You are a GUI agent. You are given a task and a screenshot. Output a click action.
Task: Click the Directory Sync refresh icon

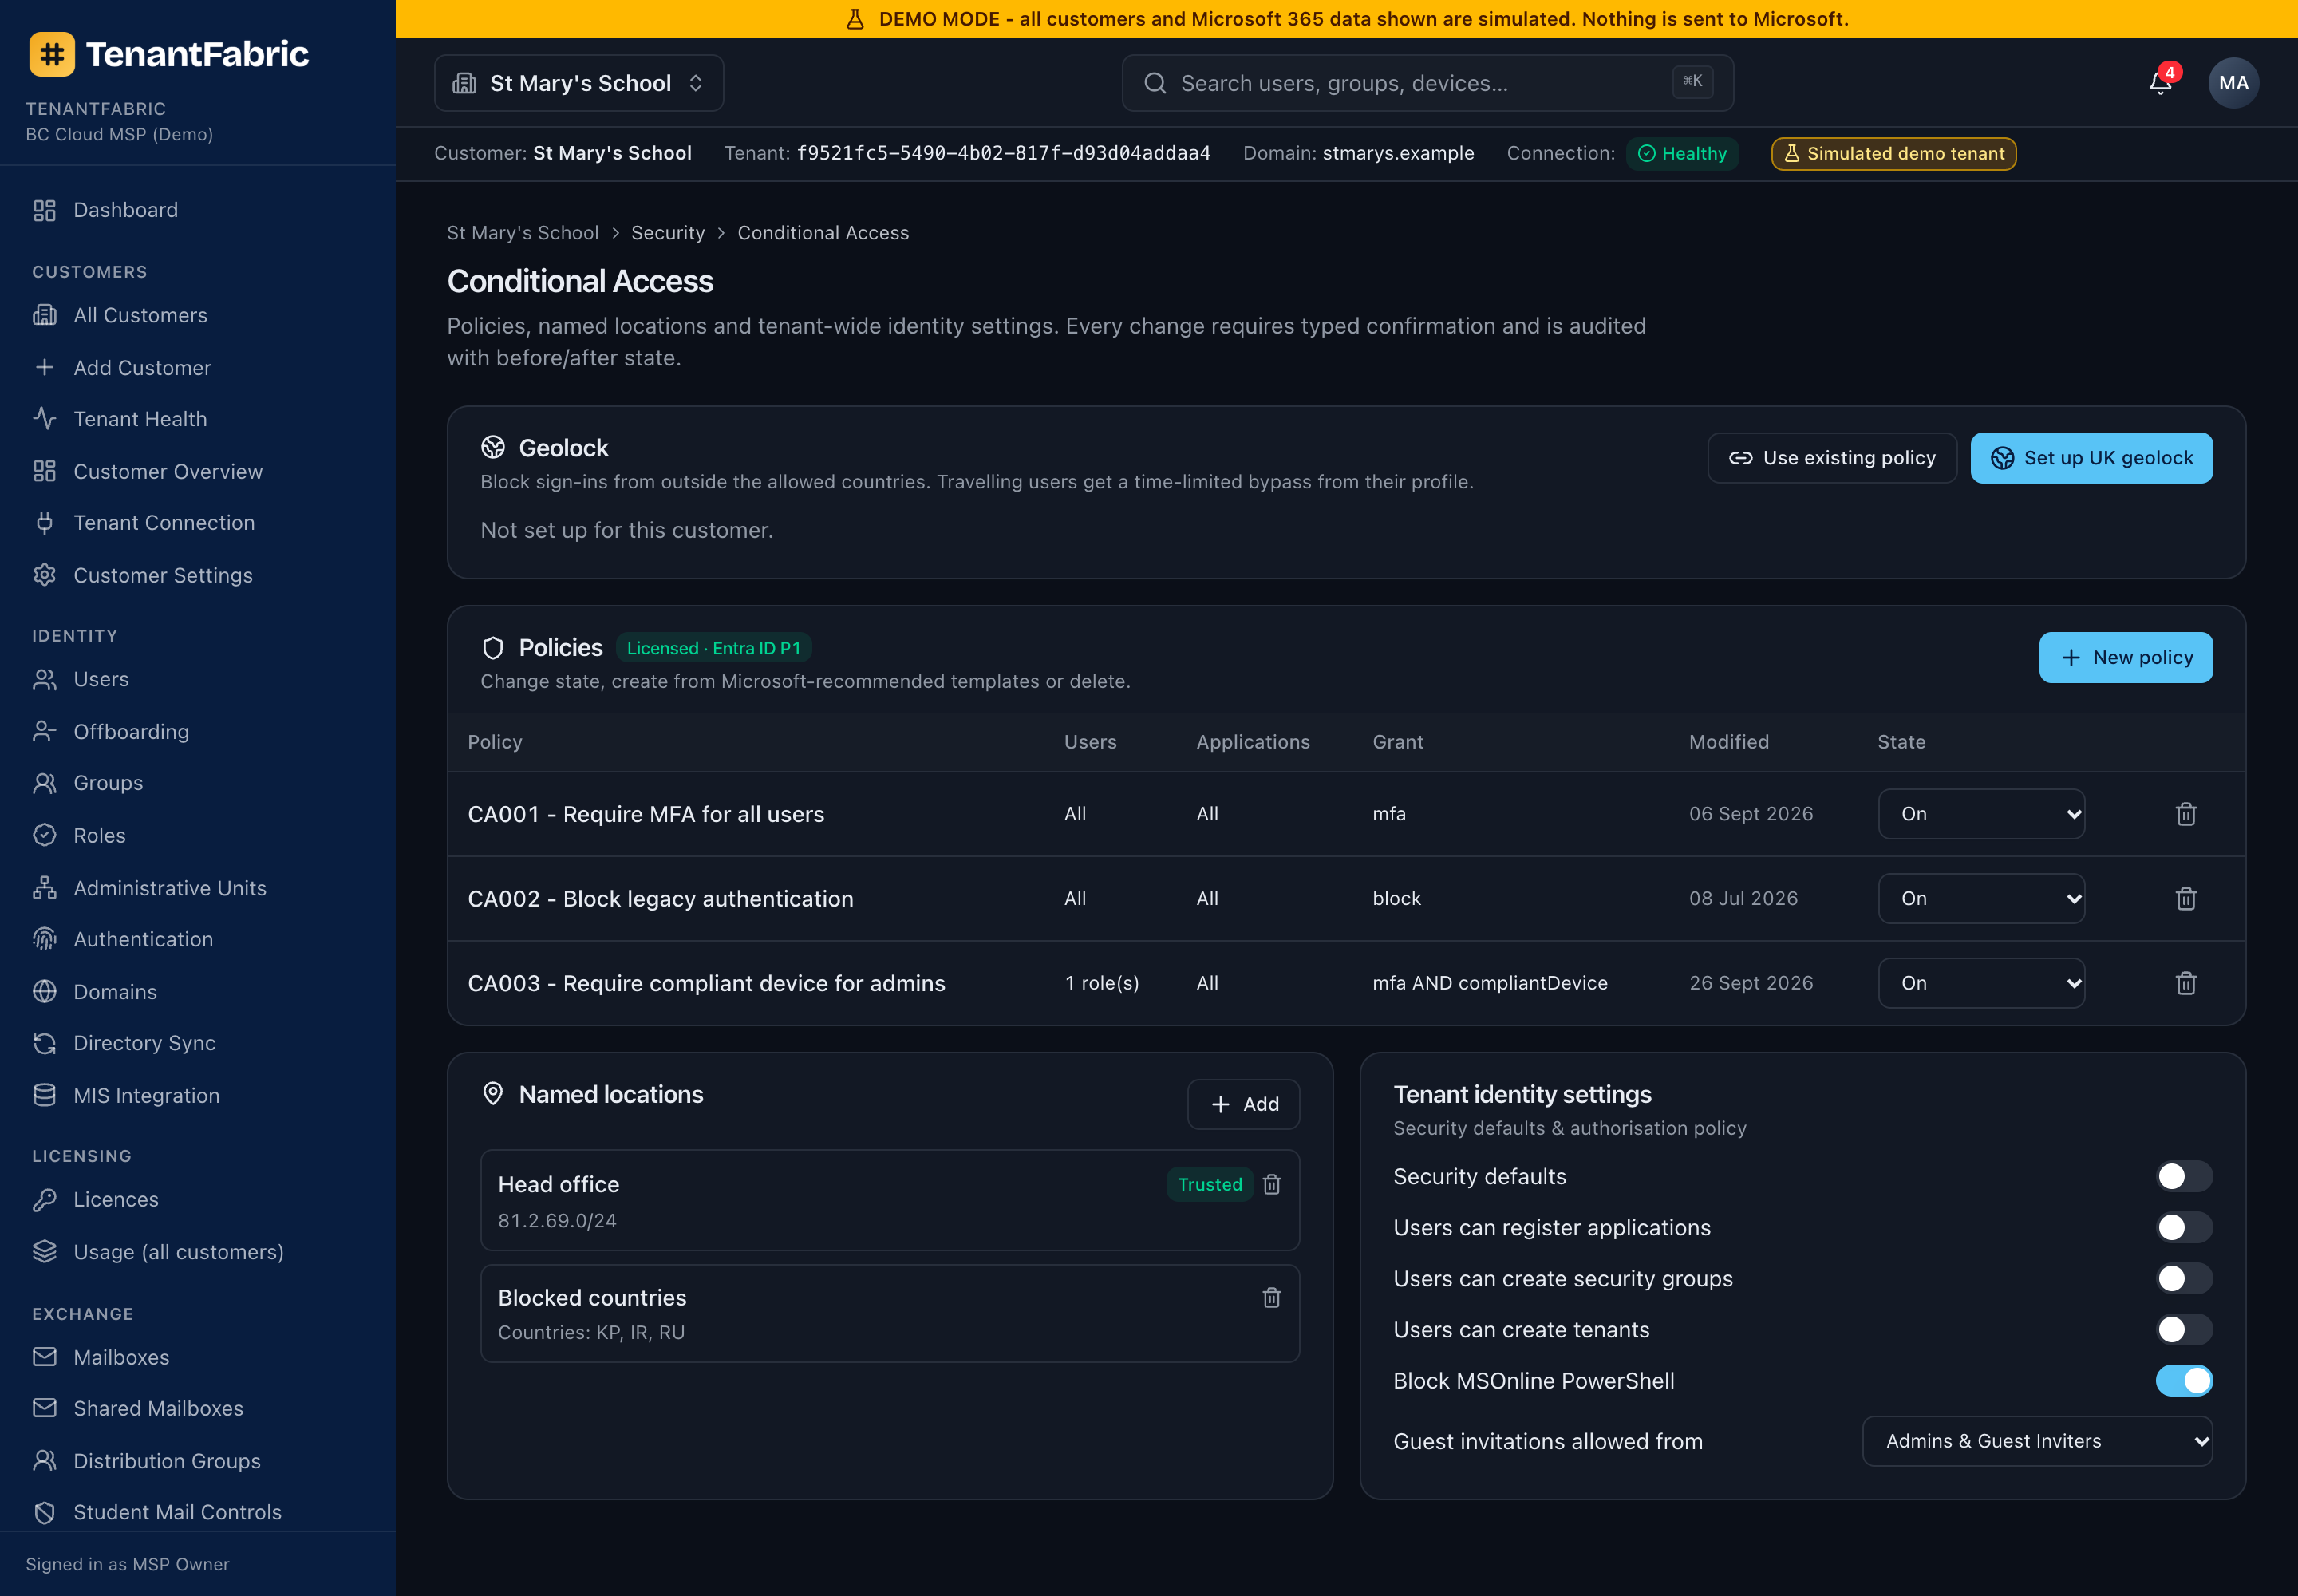[45, 1043]
